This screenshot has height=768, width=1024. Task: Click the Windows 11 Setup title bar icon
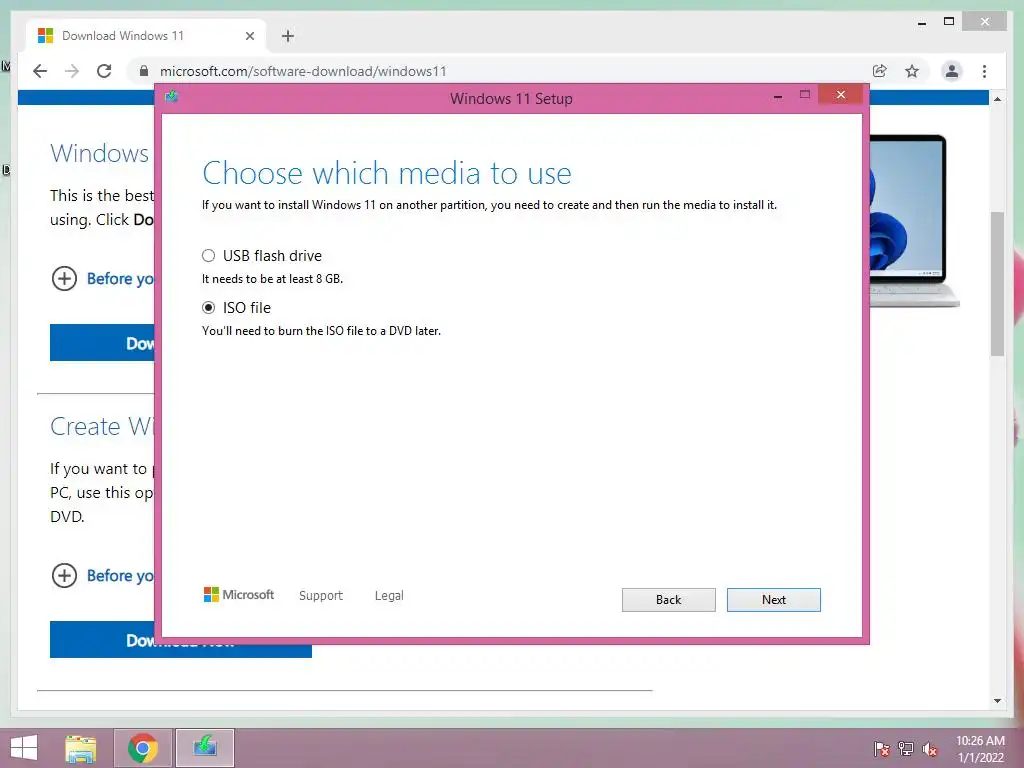pos(172,97)
